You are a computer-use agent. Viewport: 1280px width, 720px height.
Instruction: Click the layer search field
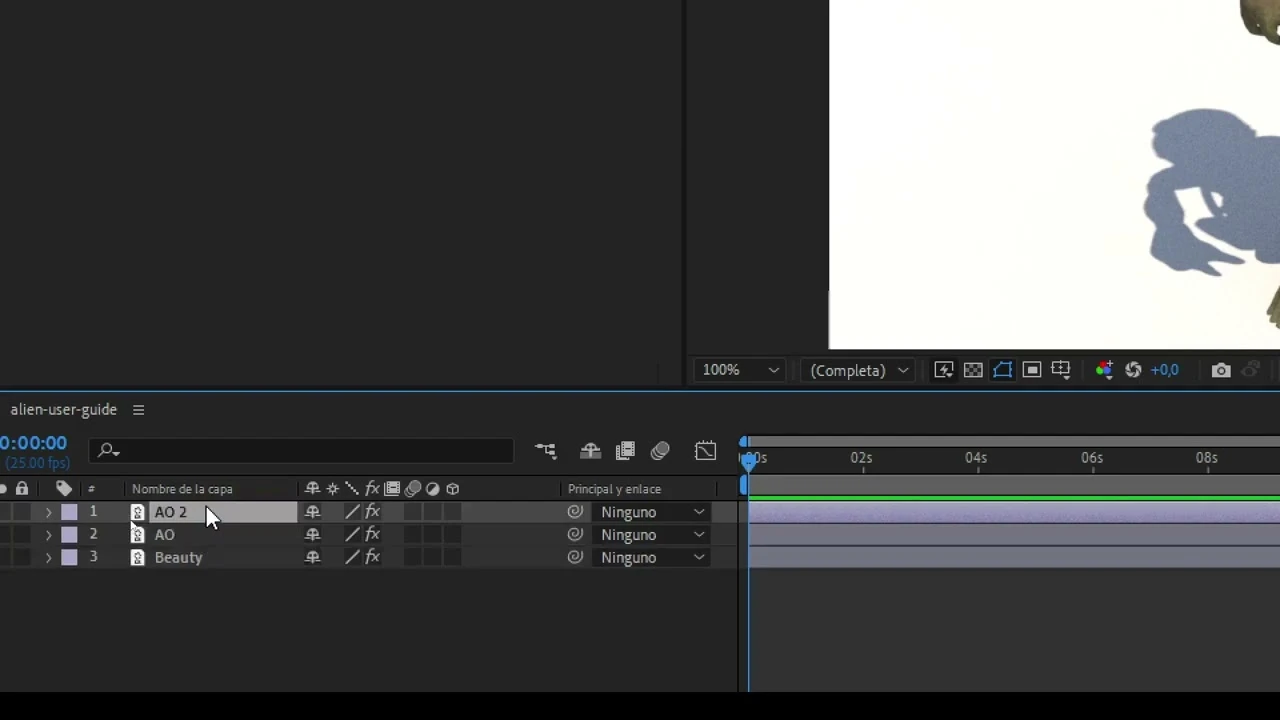[x=301, y=451]
